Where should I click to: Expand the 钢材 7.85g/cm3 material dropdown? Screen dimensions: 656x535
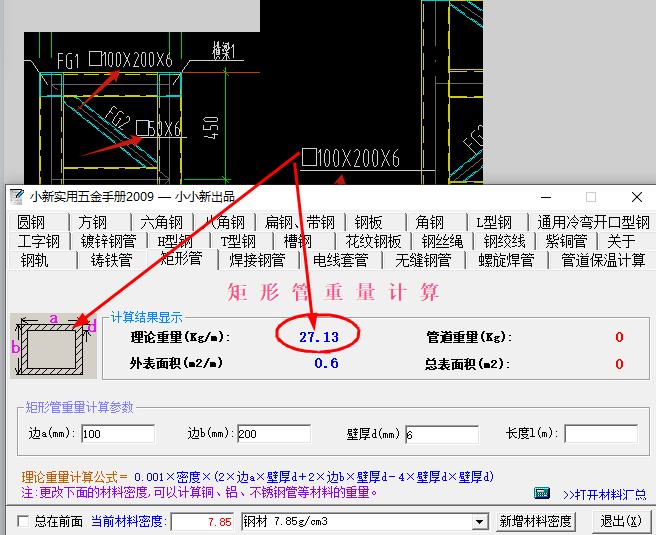pyautogui.click(x=480, y=522)
